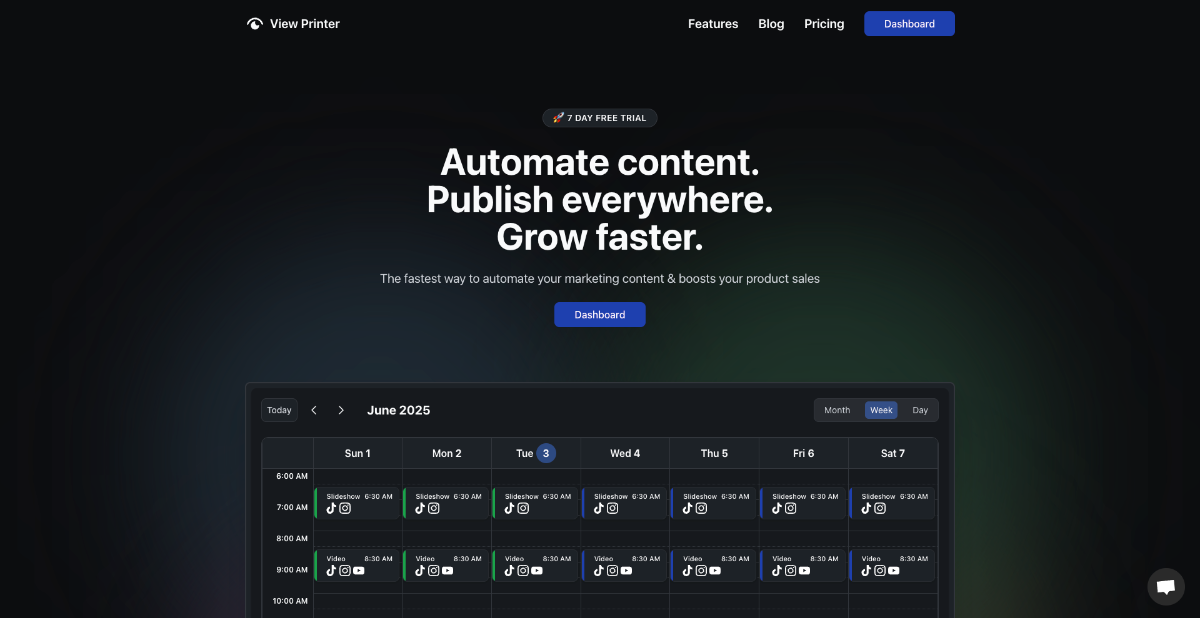Switch calendar to Month view
This screenshot has width=1200, height=618.
pos(837,410)
